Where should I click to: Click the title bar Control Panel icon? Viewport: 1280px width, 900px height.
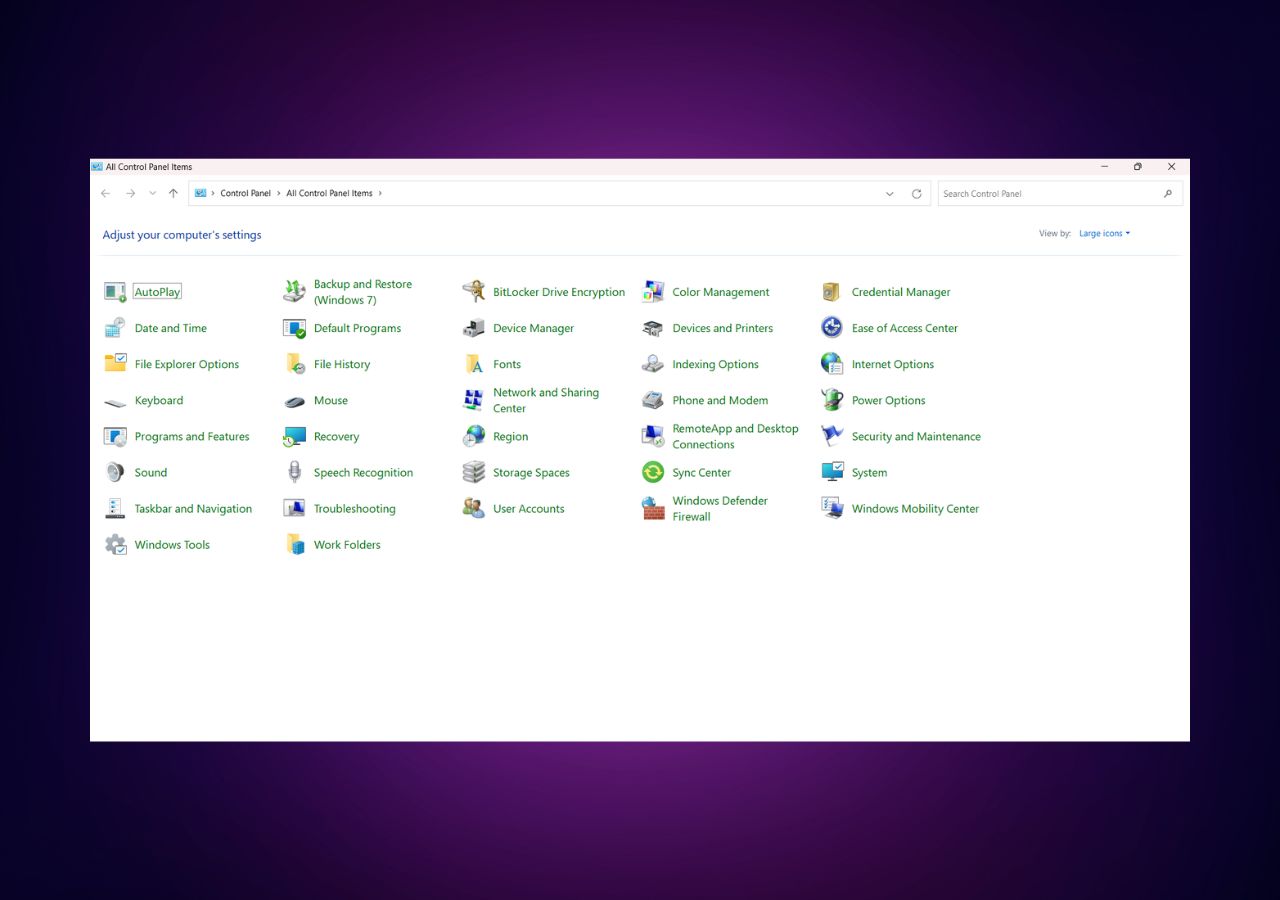click(x=97, y=167)
